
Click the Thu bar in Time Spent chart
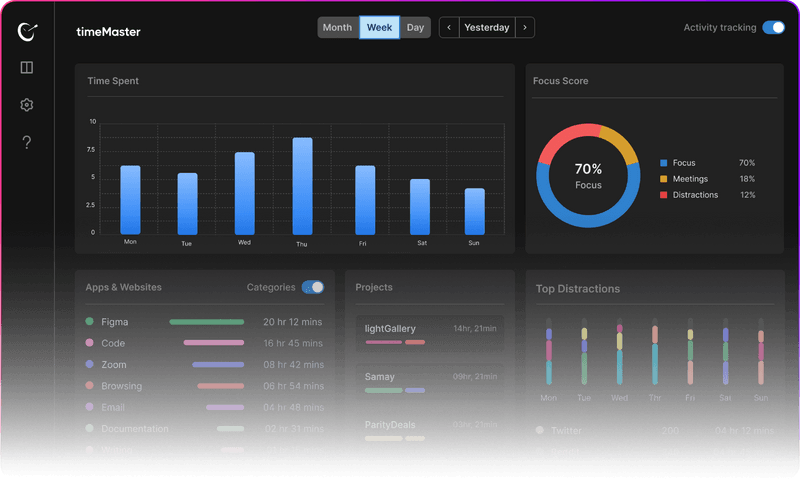[303, 186]
